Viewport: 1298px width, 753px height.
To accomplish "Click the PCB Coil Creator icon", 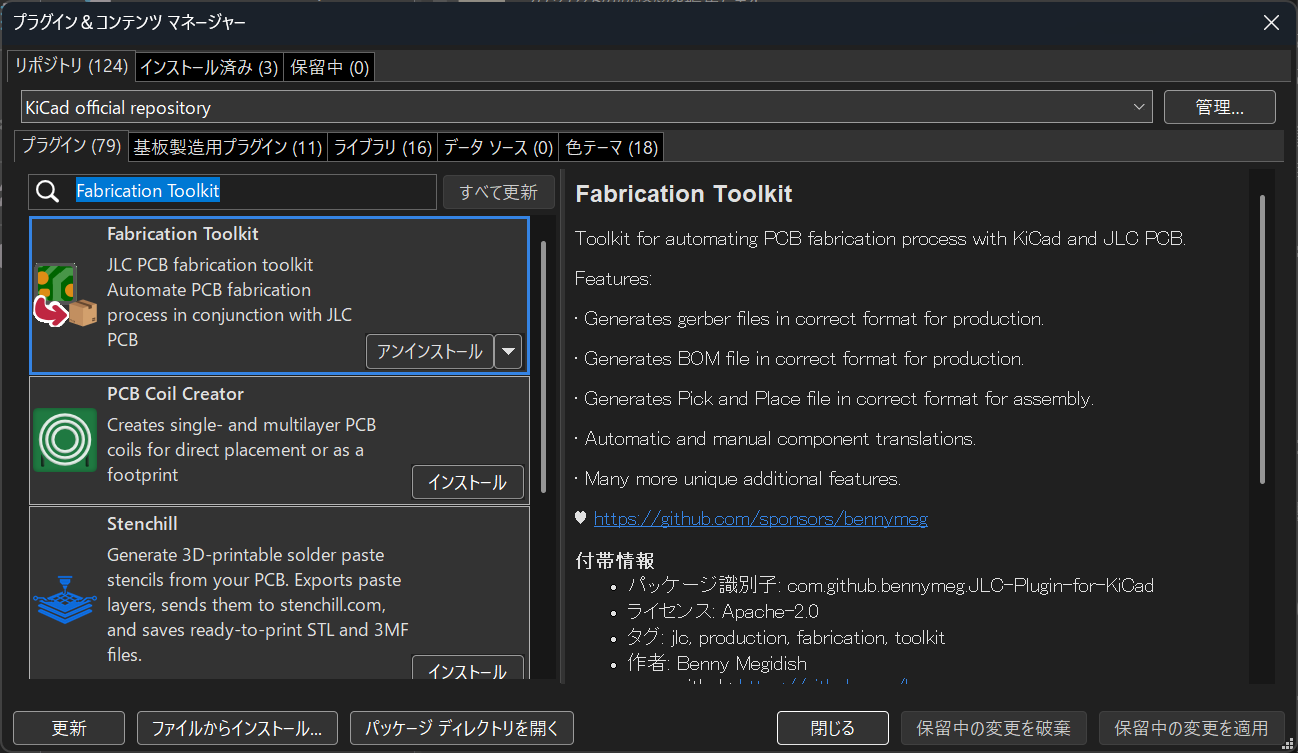I will pos(65,440).
